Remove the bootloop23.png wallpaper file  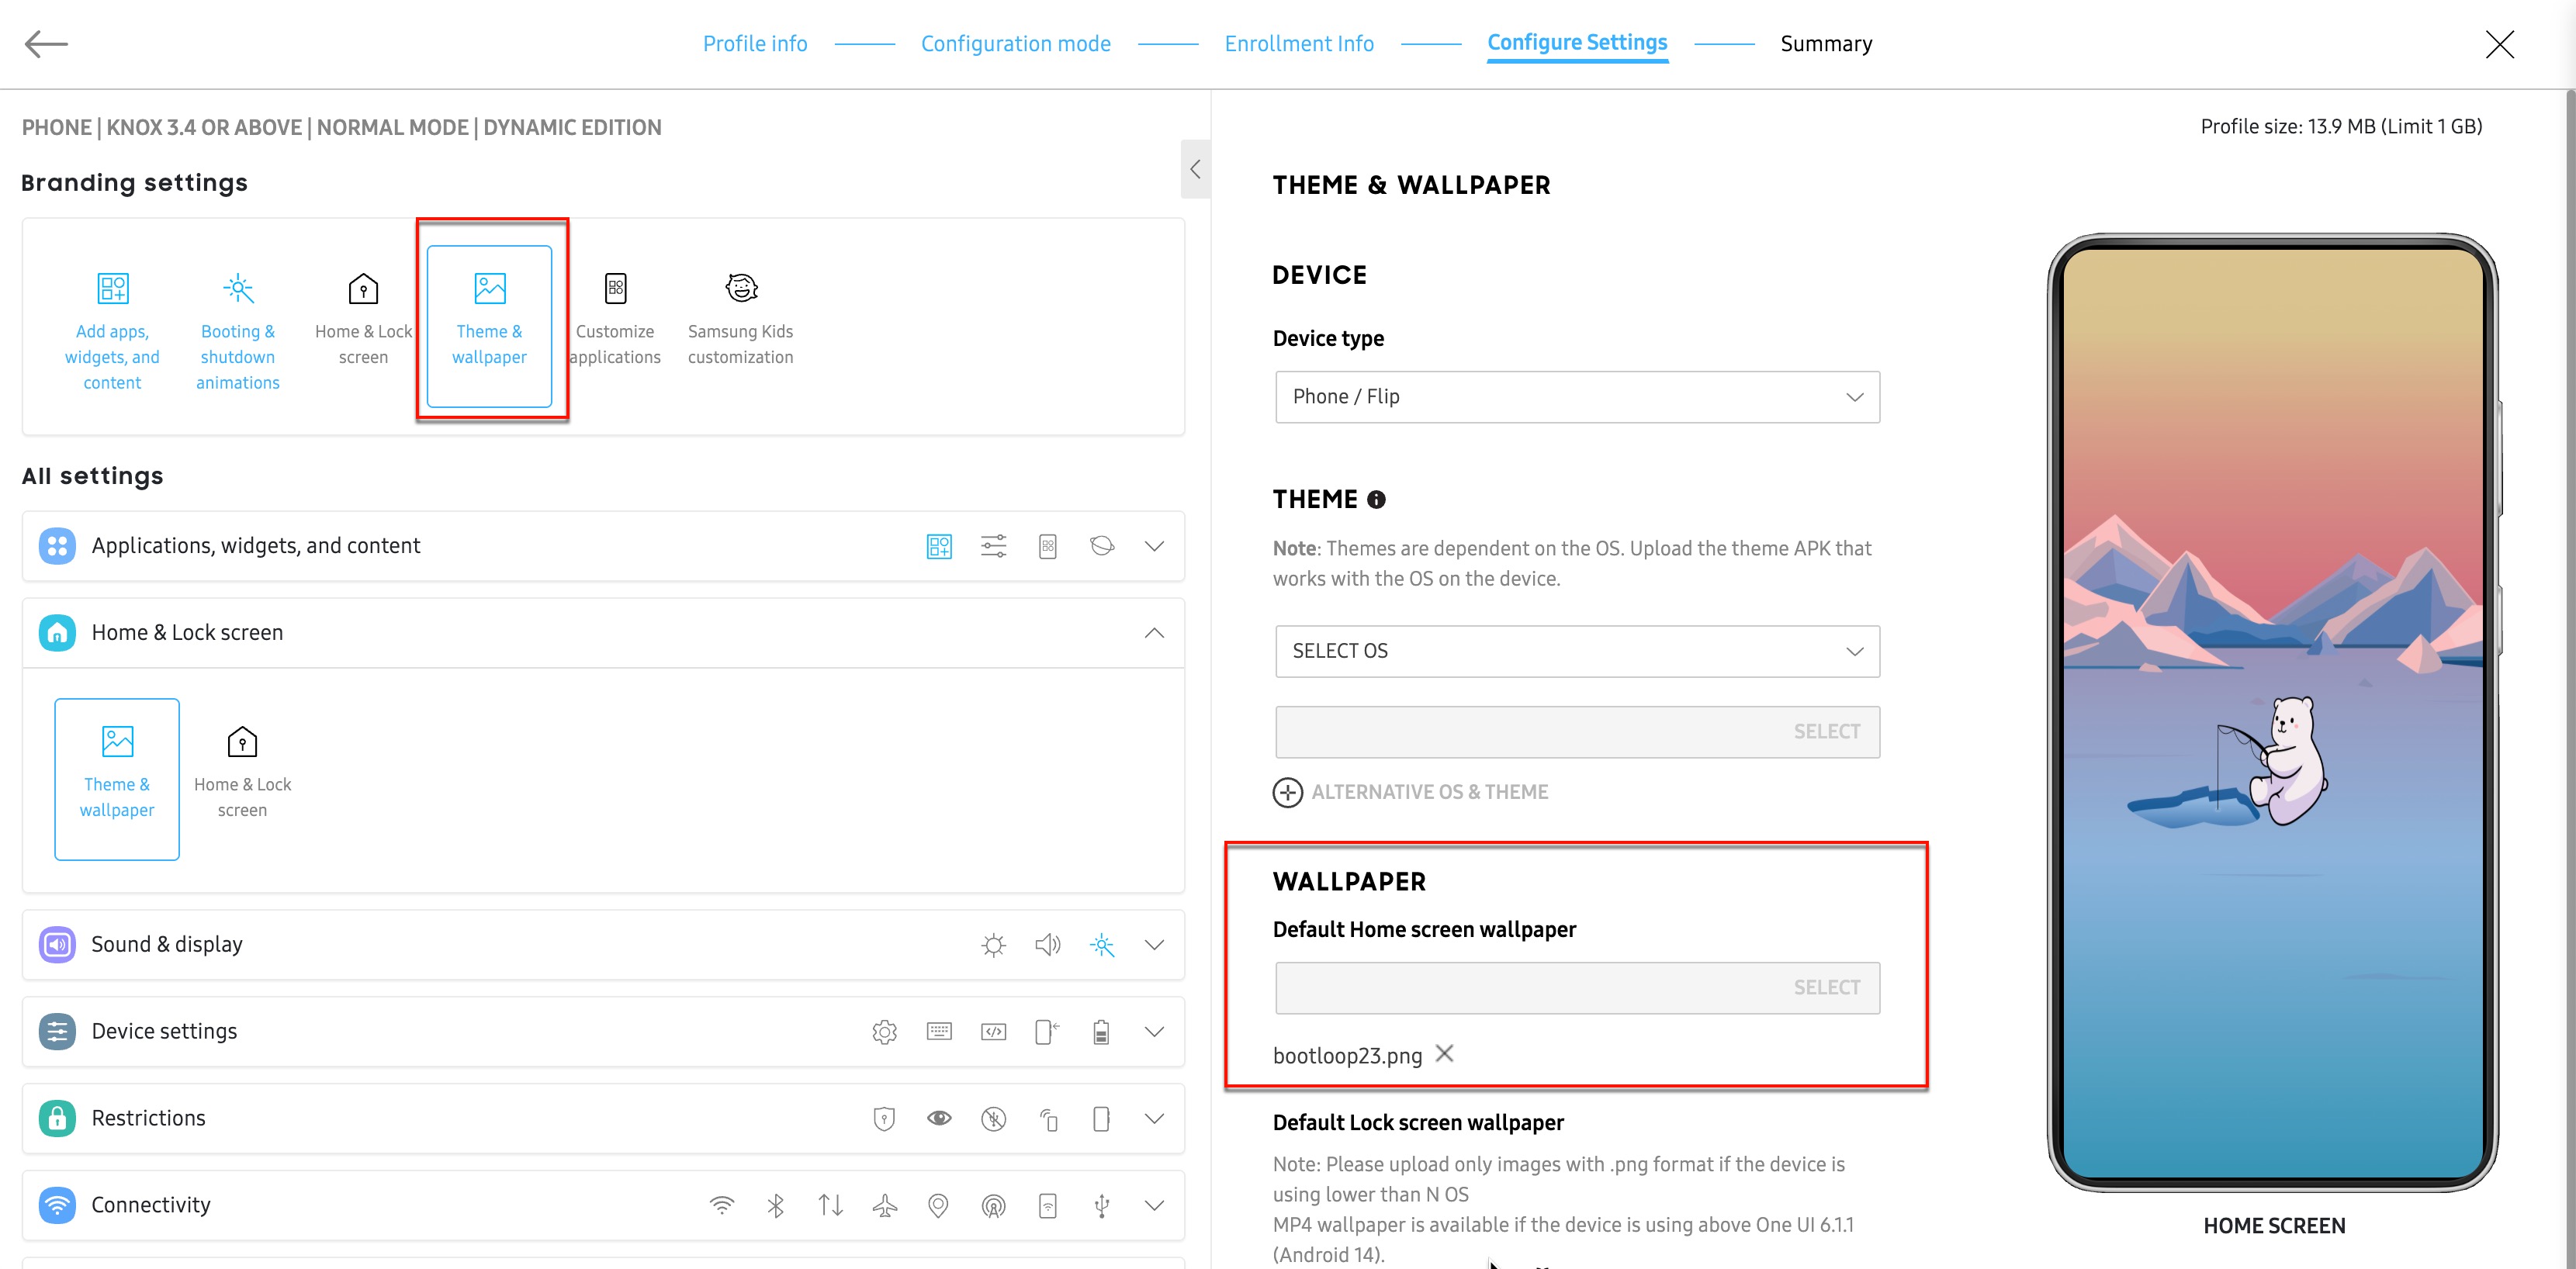[x=1444, y=1053]
